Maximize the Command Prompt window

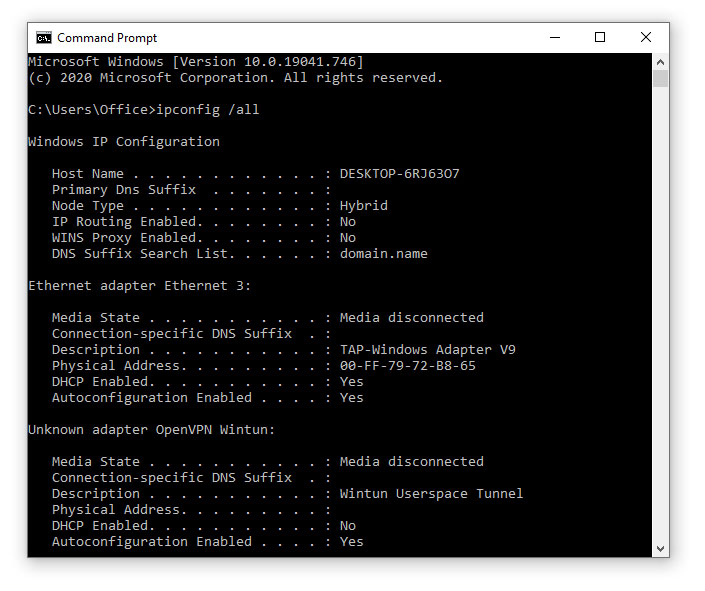point(600,38)
